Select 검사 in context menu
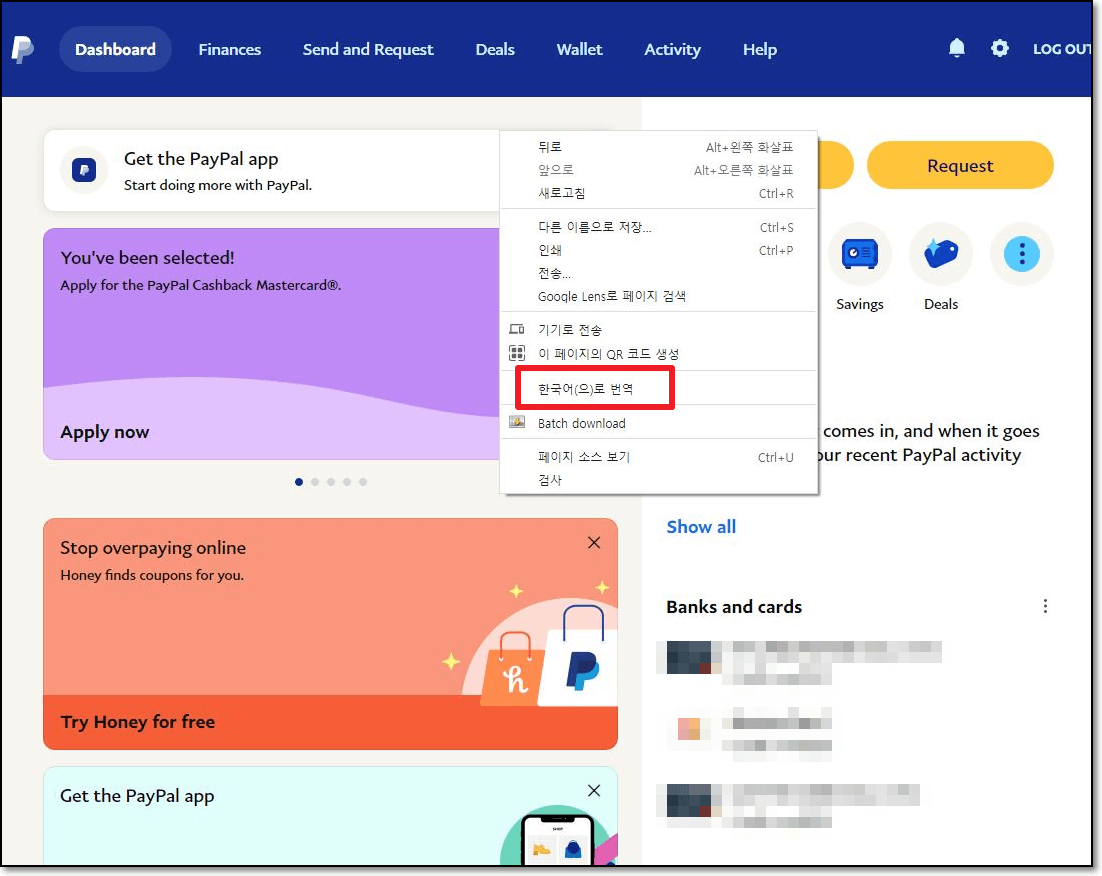The width and height of the screenshot is (1102, 876). coord(659,480)
